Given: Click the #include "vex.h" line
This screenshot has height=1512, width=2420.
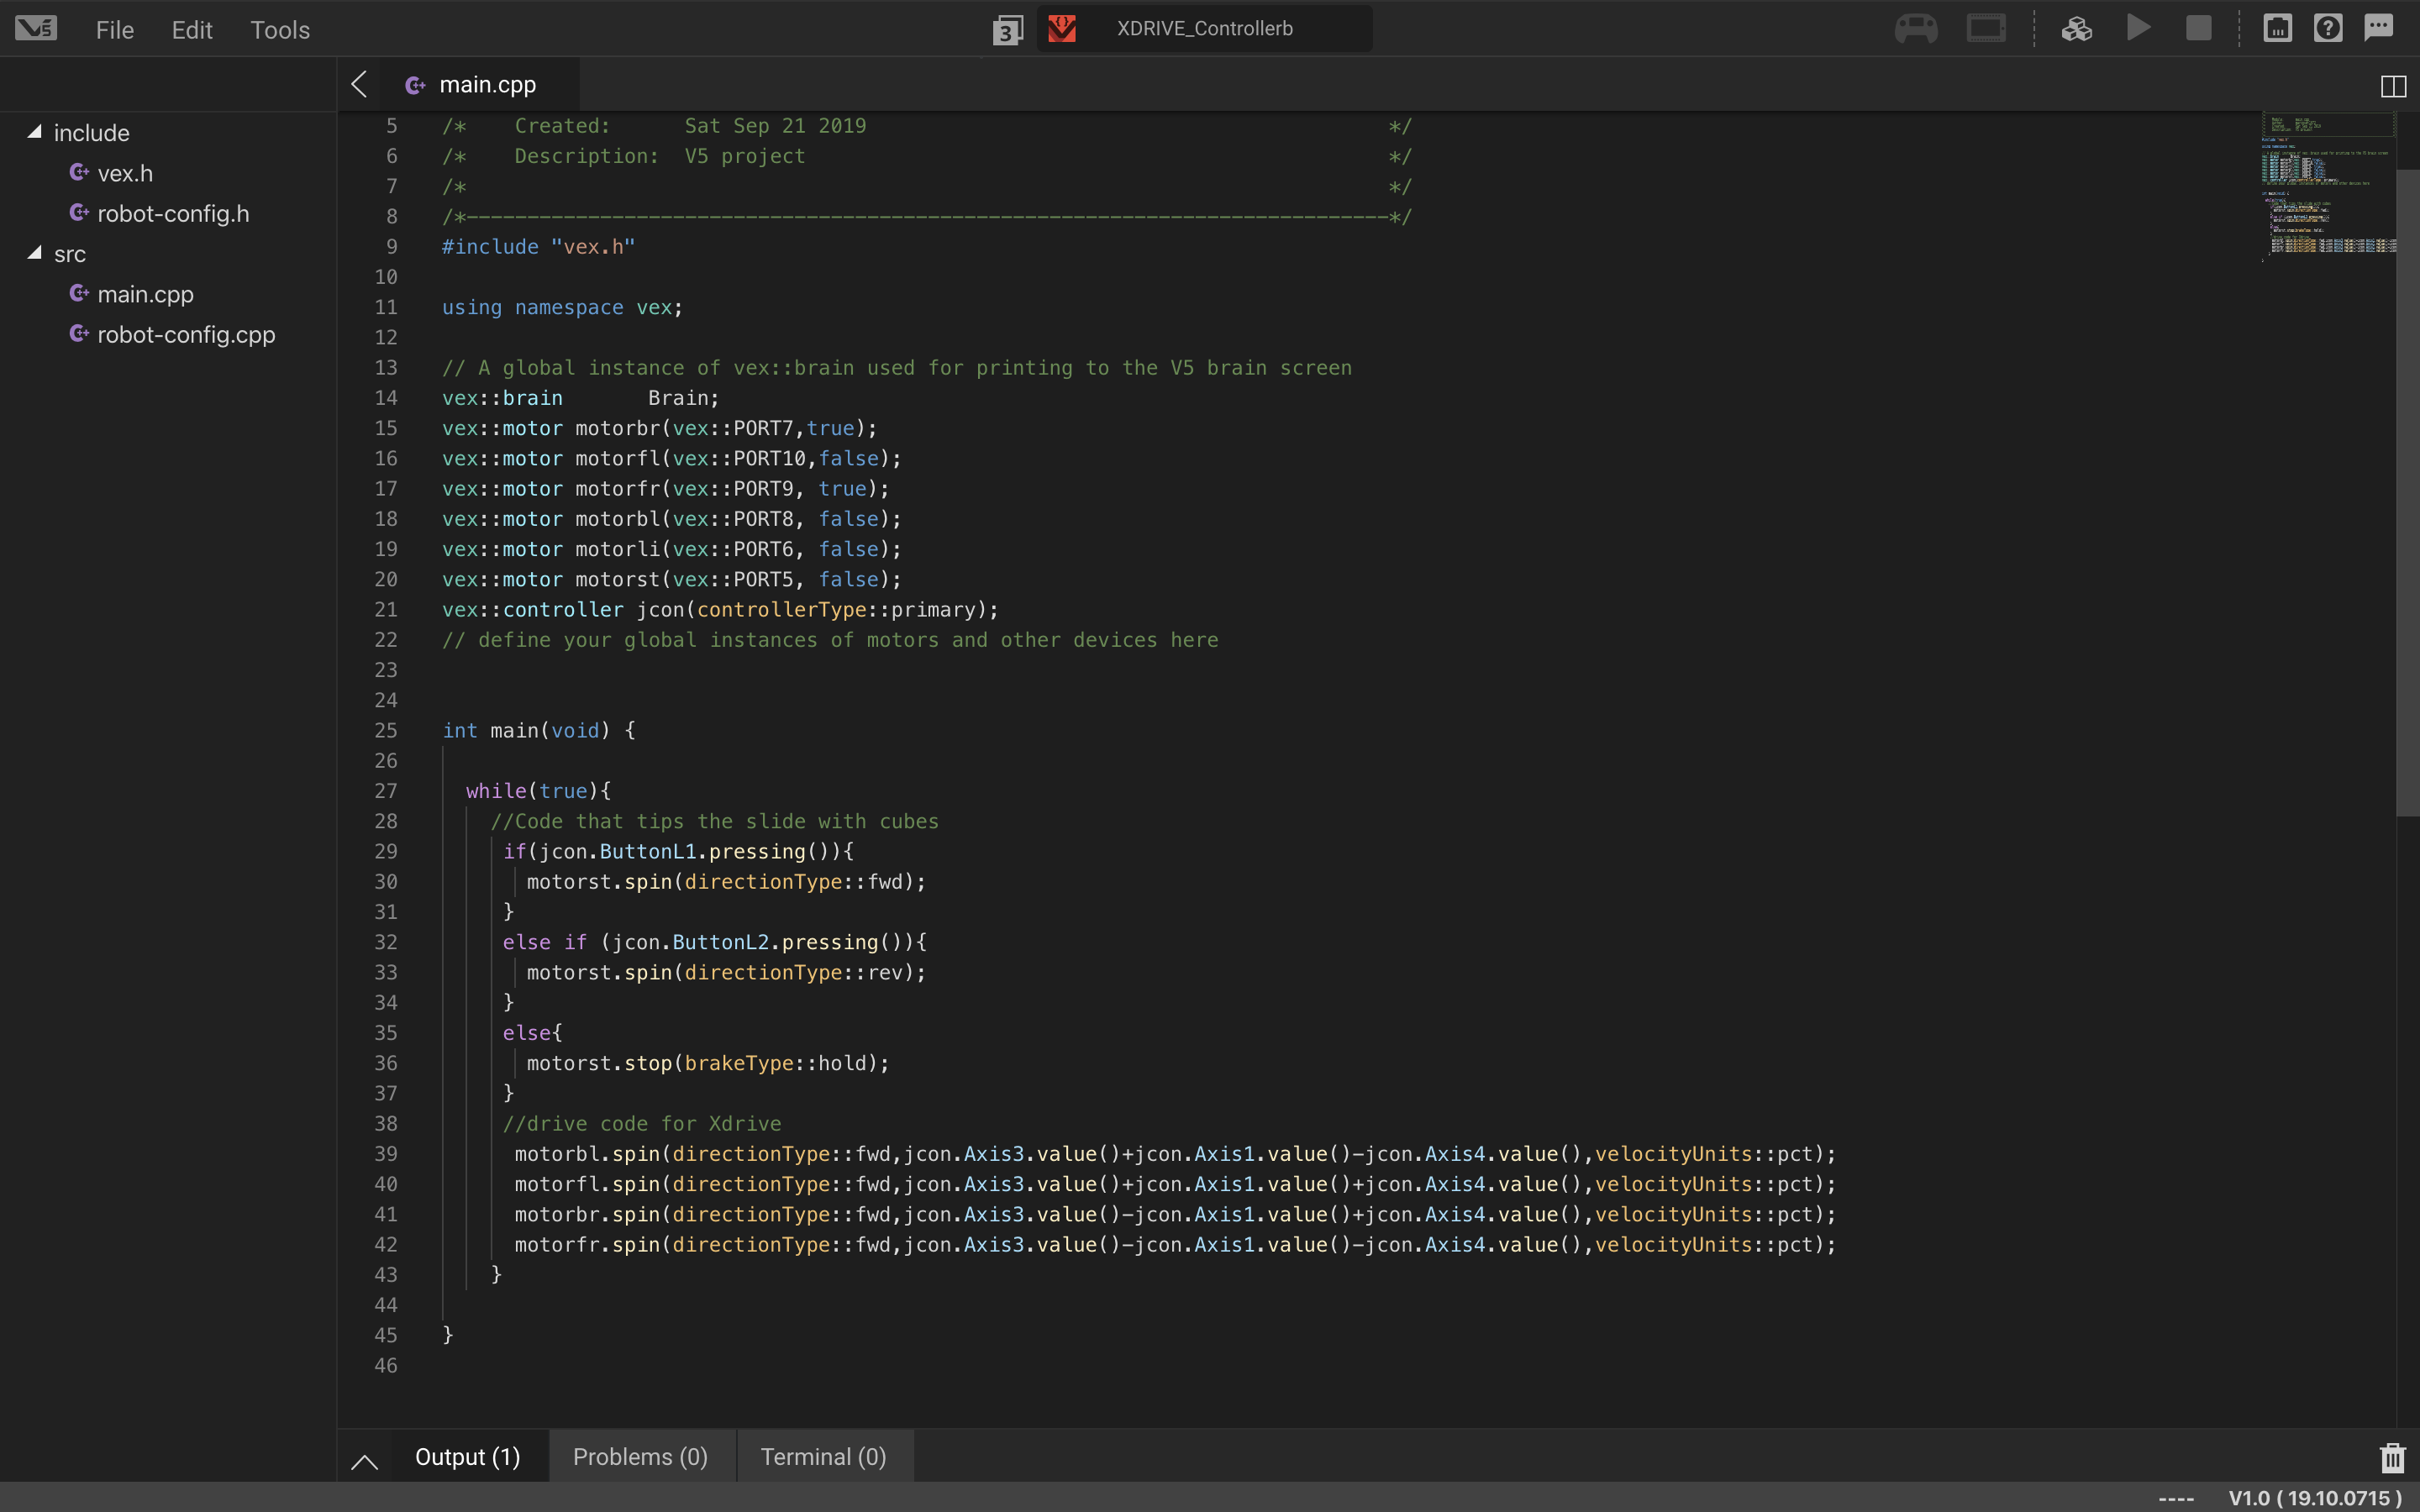Looking at the screenshot, I should [x=538, y=246].
